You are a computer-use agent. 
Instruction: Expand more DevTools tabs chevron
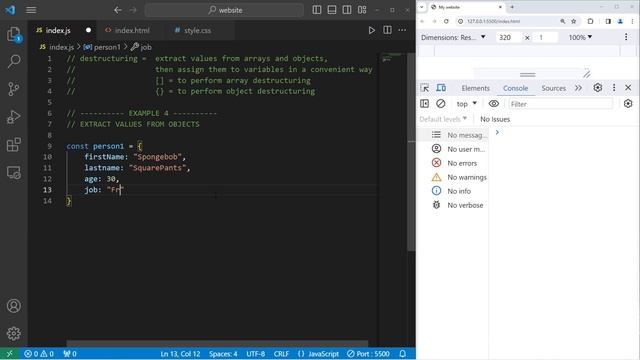click(578, 88)
